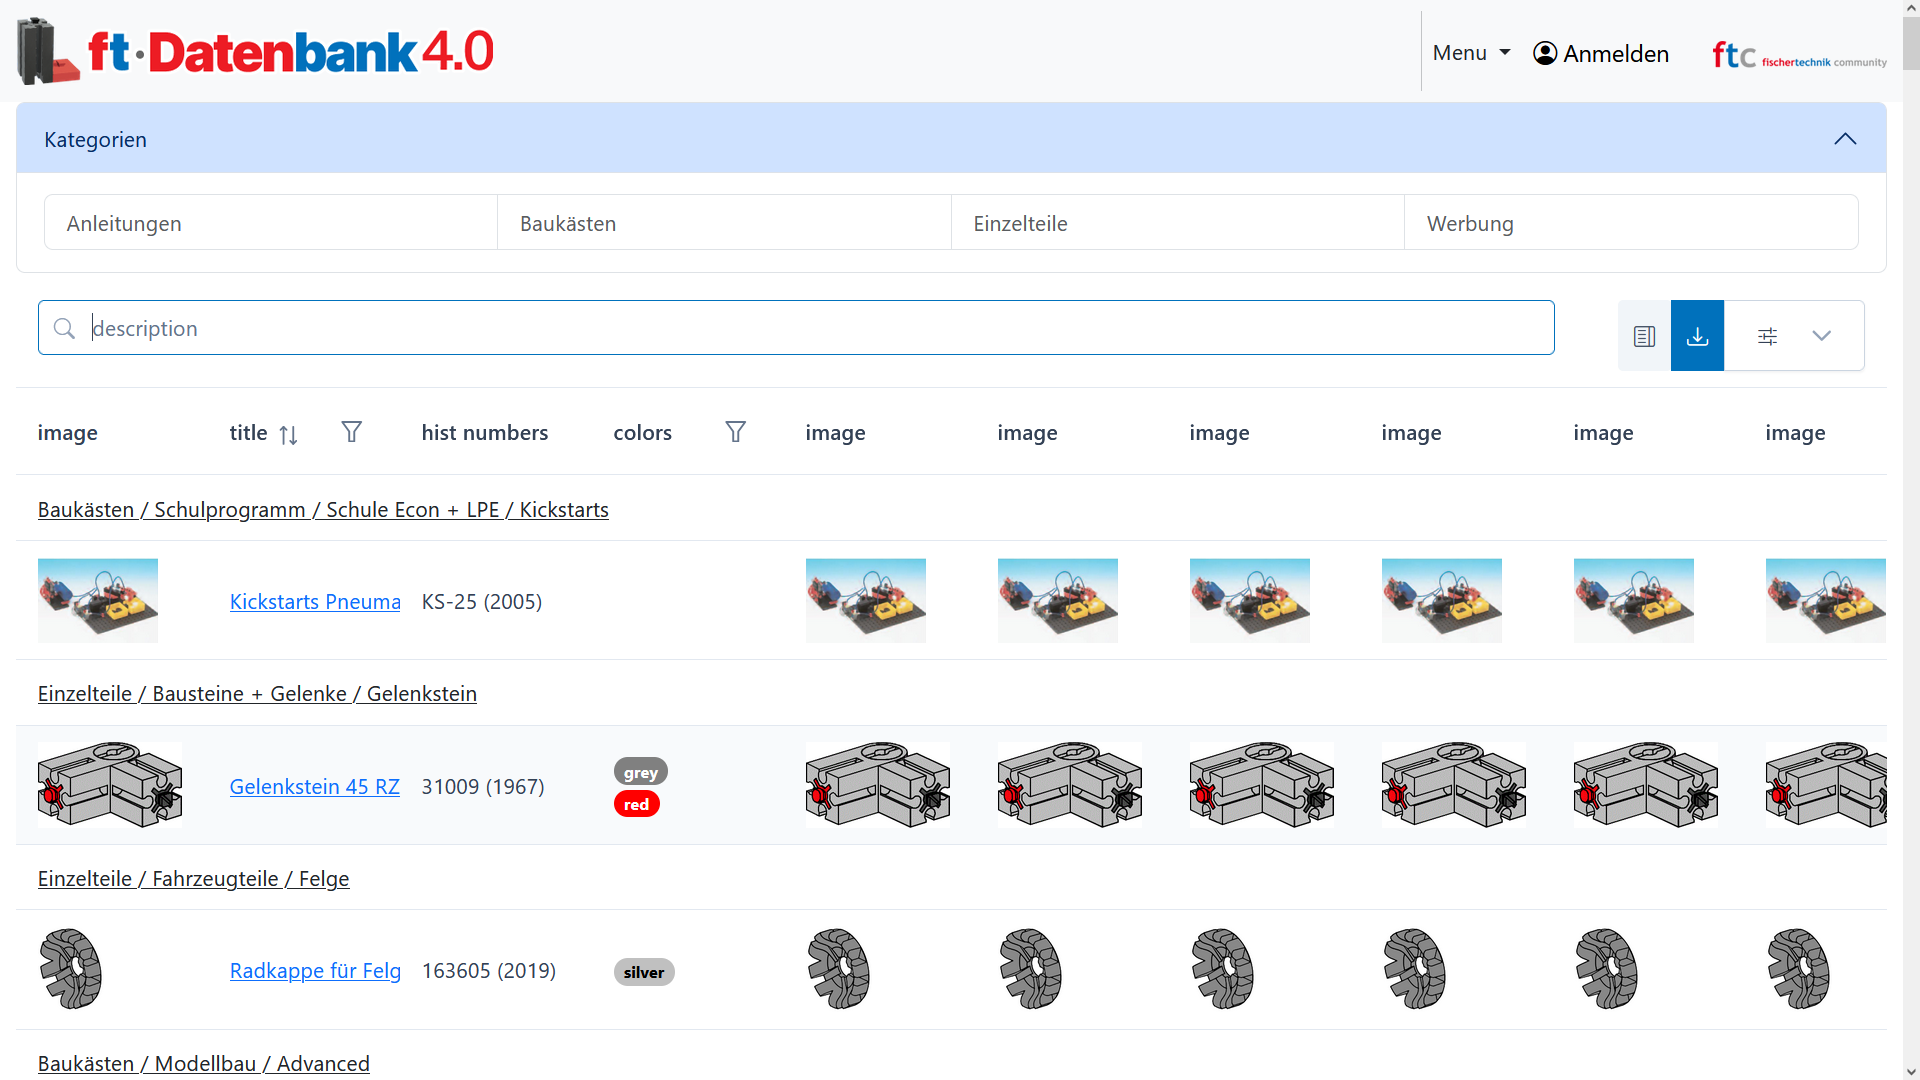Click the silver color badge

(x=643, y=972)
